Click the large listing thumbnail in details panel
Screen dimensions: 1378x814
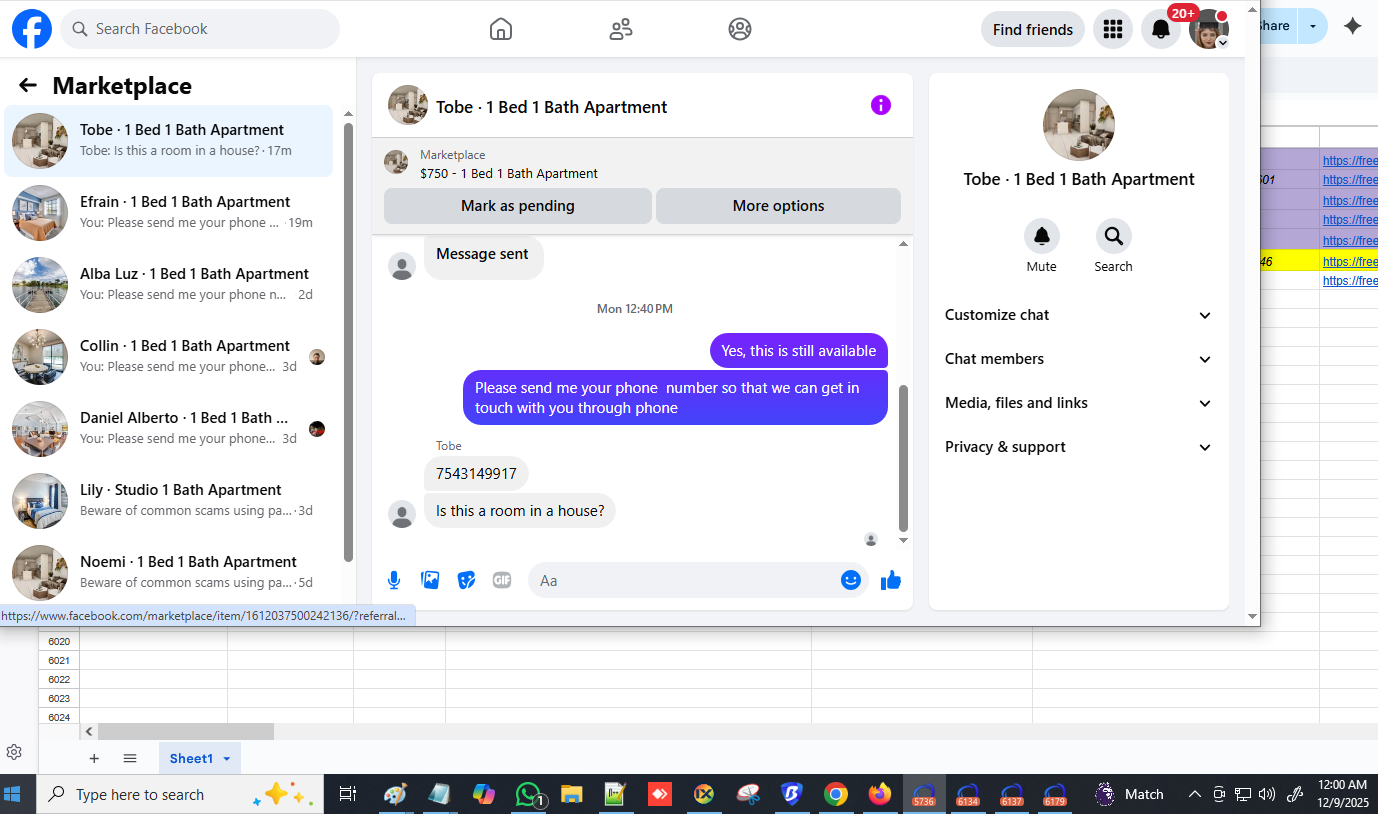click(1079, 125)
